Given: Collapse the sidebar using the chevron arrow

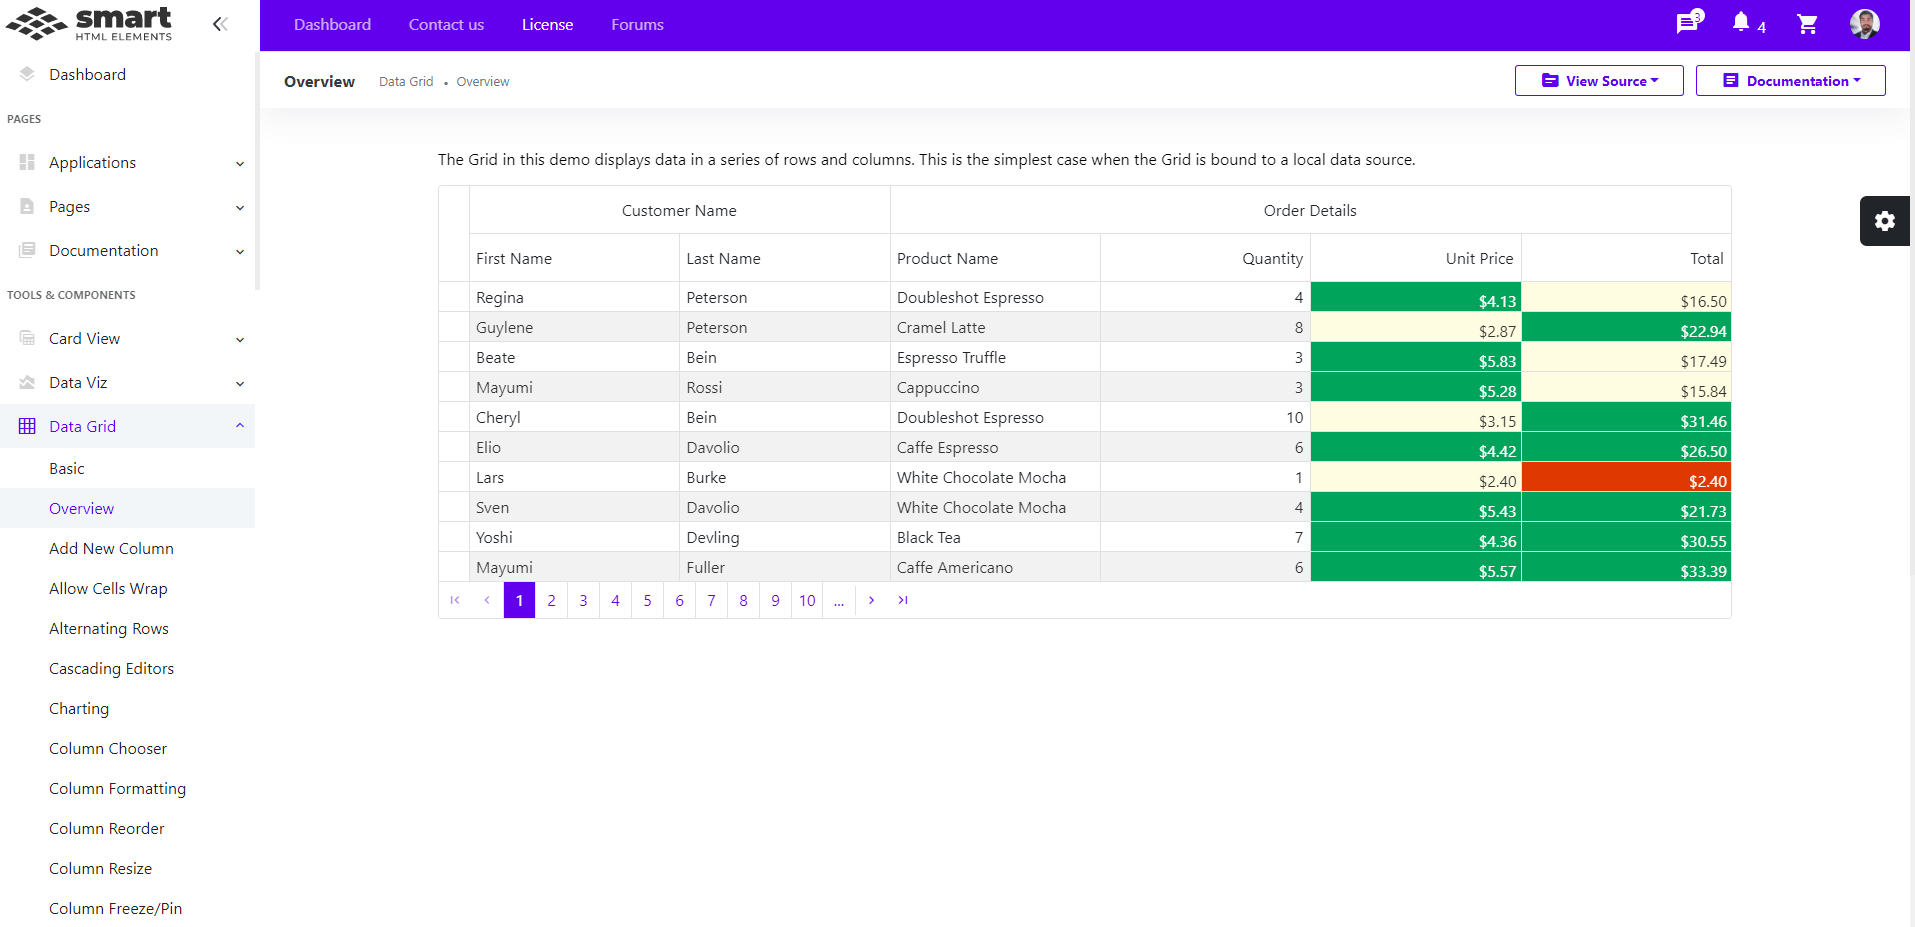Looking at the screenshot, I should [x=220, y=24].
